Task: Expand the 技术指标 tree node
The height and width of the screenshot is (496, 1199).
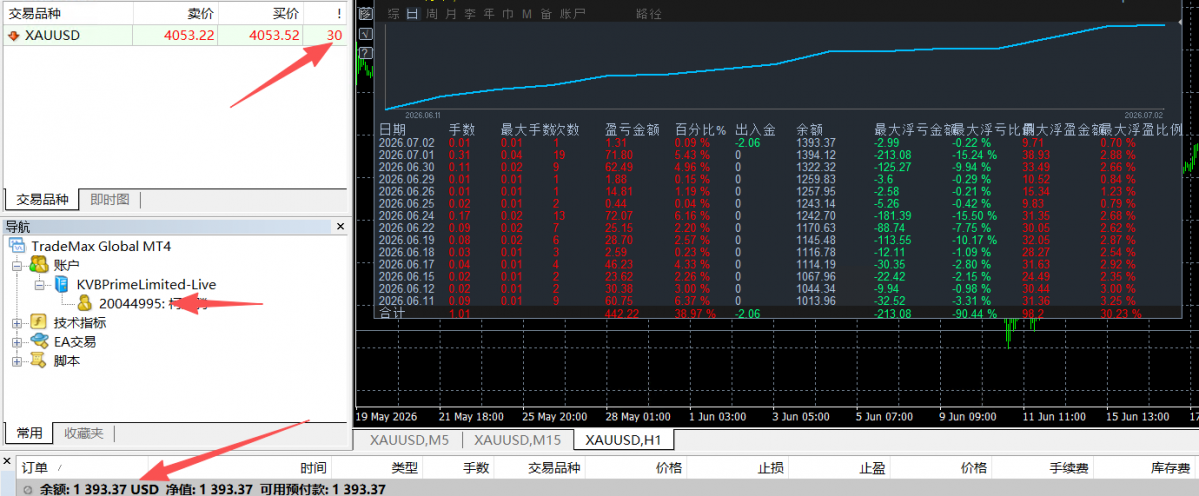Action: [17, 323]
